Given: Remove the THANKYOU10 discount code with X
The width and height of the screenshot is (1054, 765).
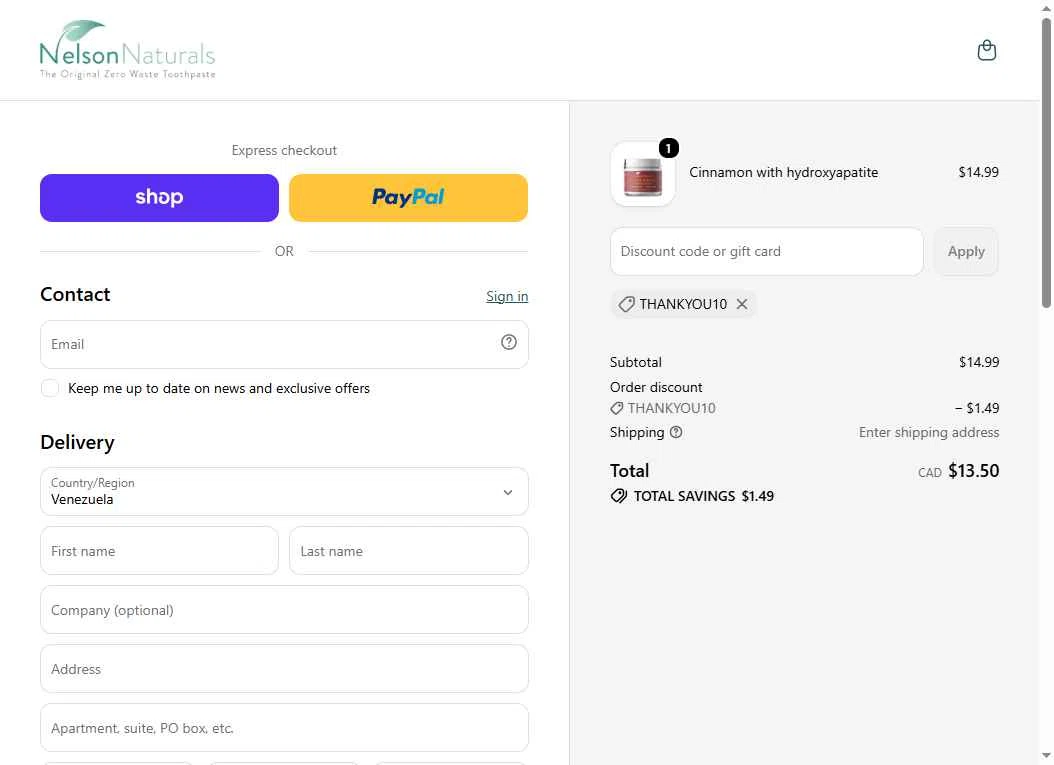Looking at the screenshot, I should click(741, 304).
